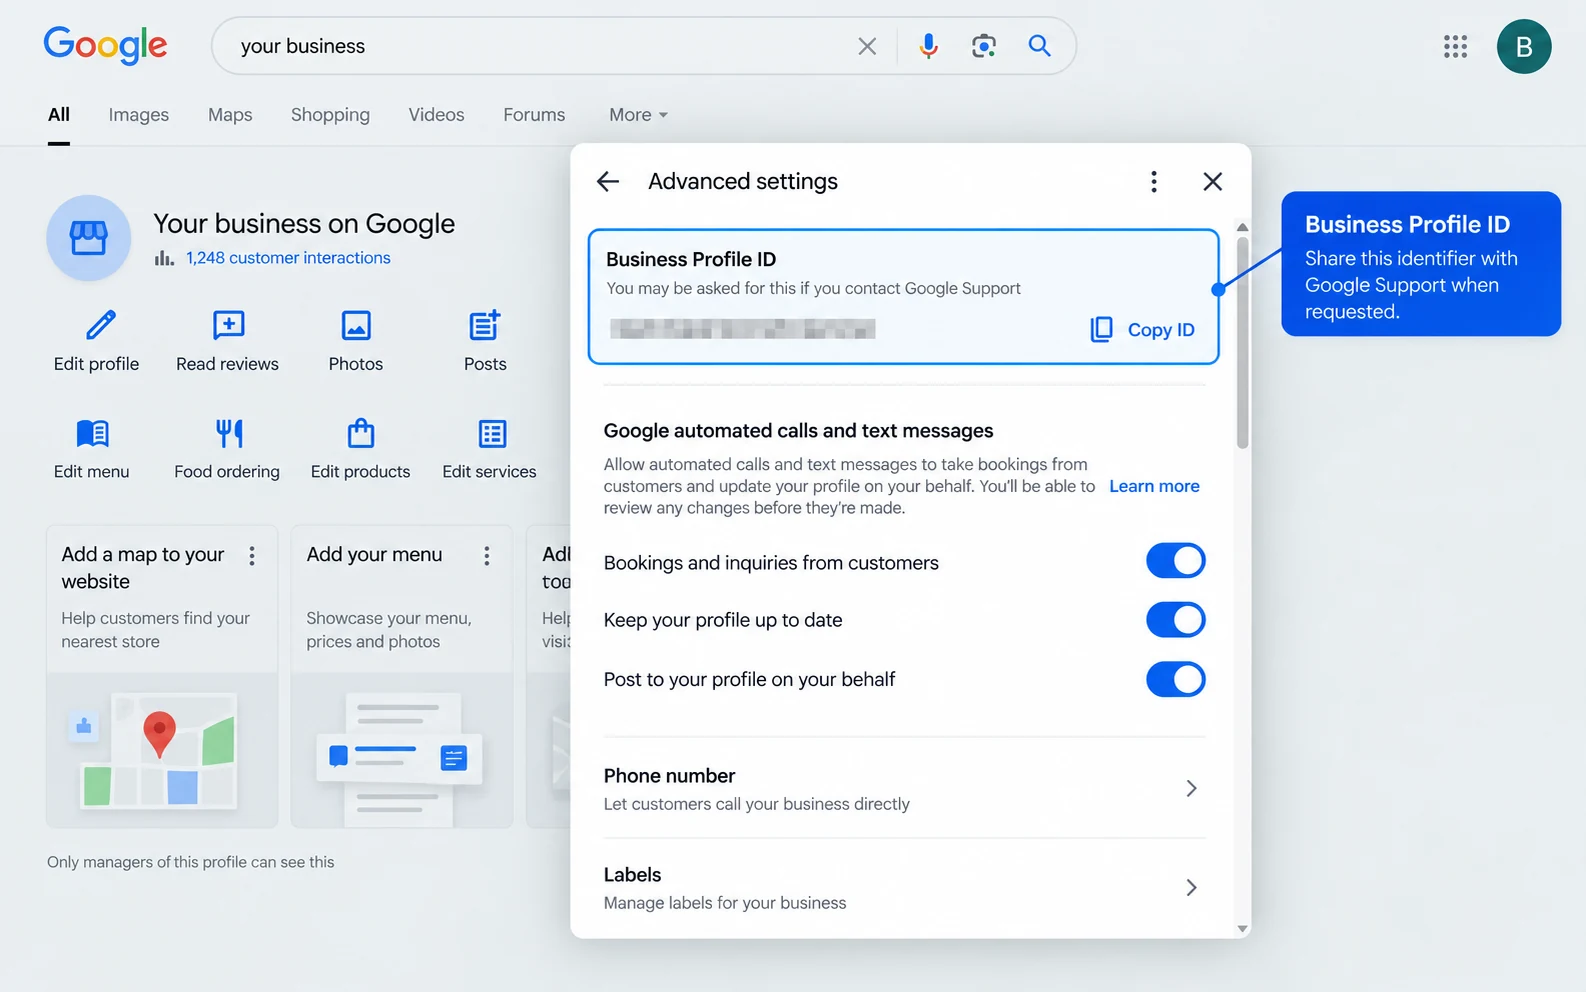
Task: Select the All results tab
Action: tap(59, 115)
